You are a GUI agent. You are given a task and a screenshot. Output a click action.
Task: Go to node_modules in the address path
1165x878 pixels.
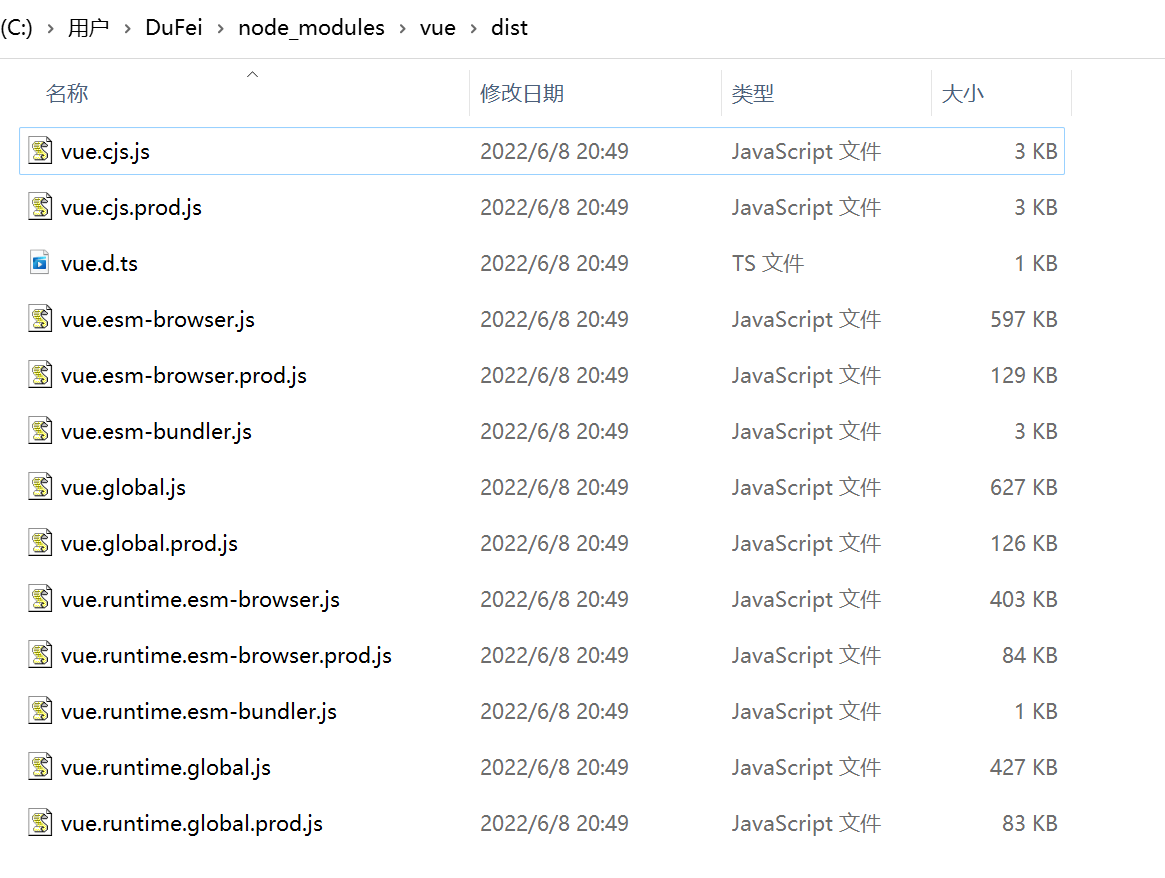point(311,28)
